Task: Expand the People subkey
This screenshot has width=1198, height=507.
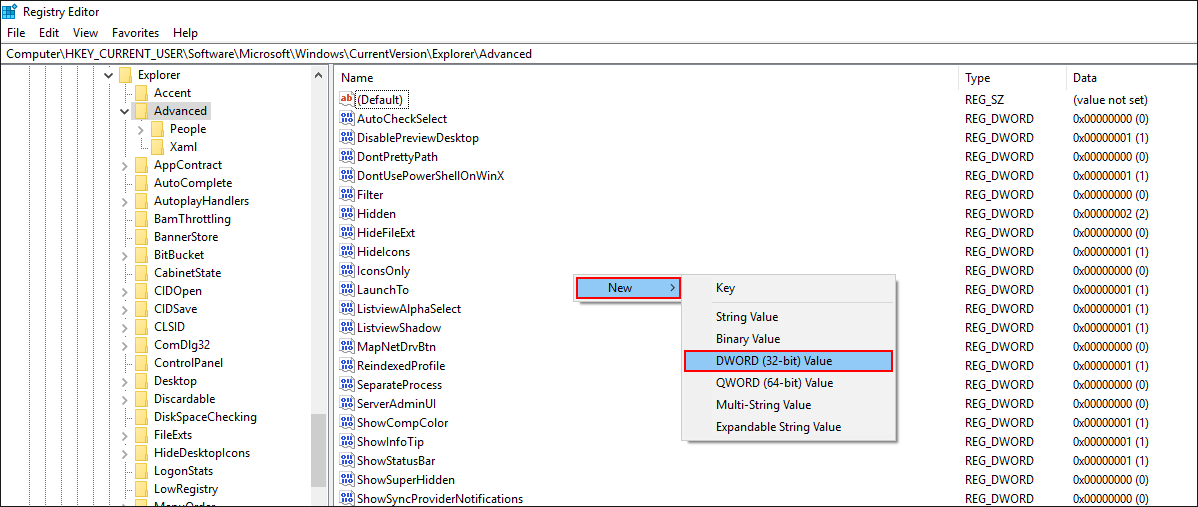Action: coord(141,129)
